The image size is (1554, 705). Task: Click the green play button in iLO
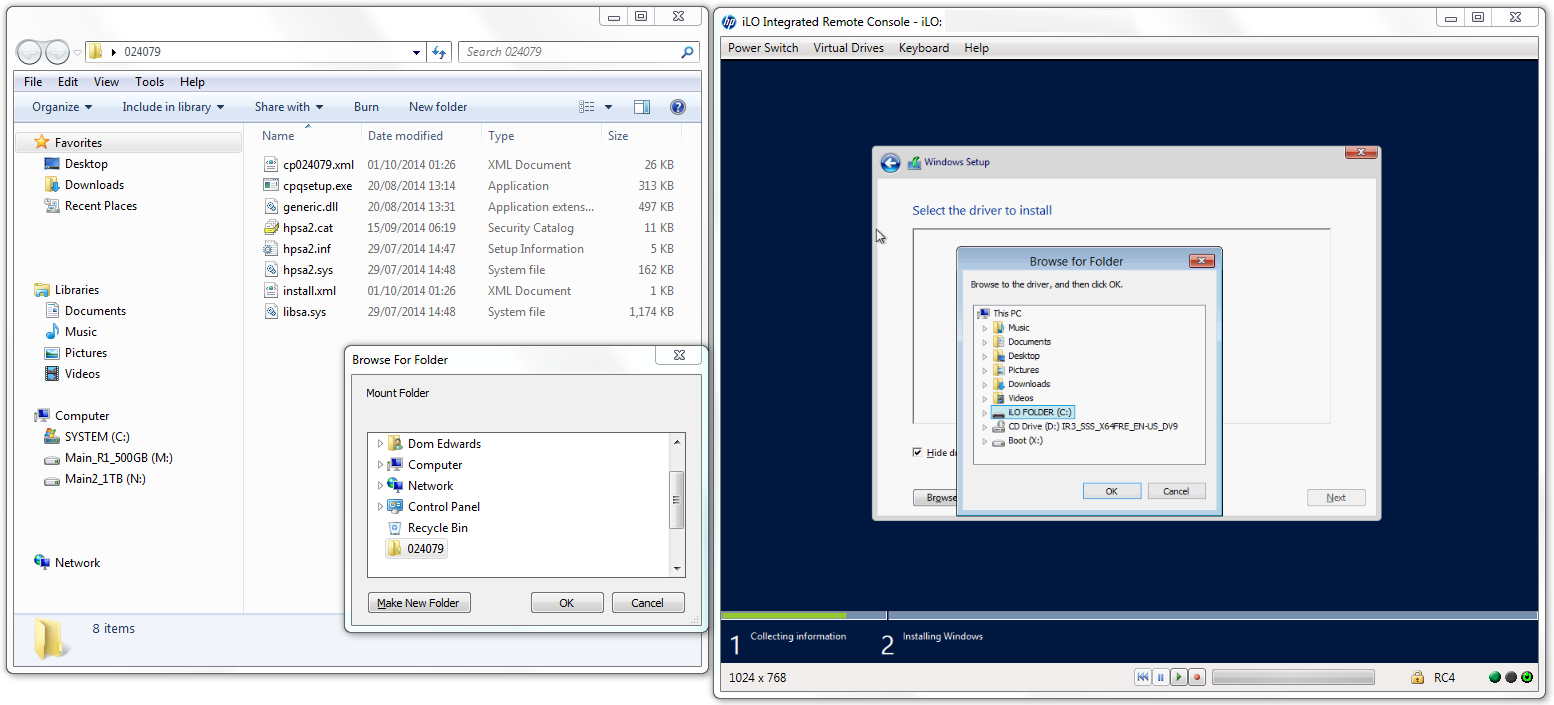coord(1178,677)
